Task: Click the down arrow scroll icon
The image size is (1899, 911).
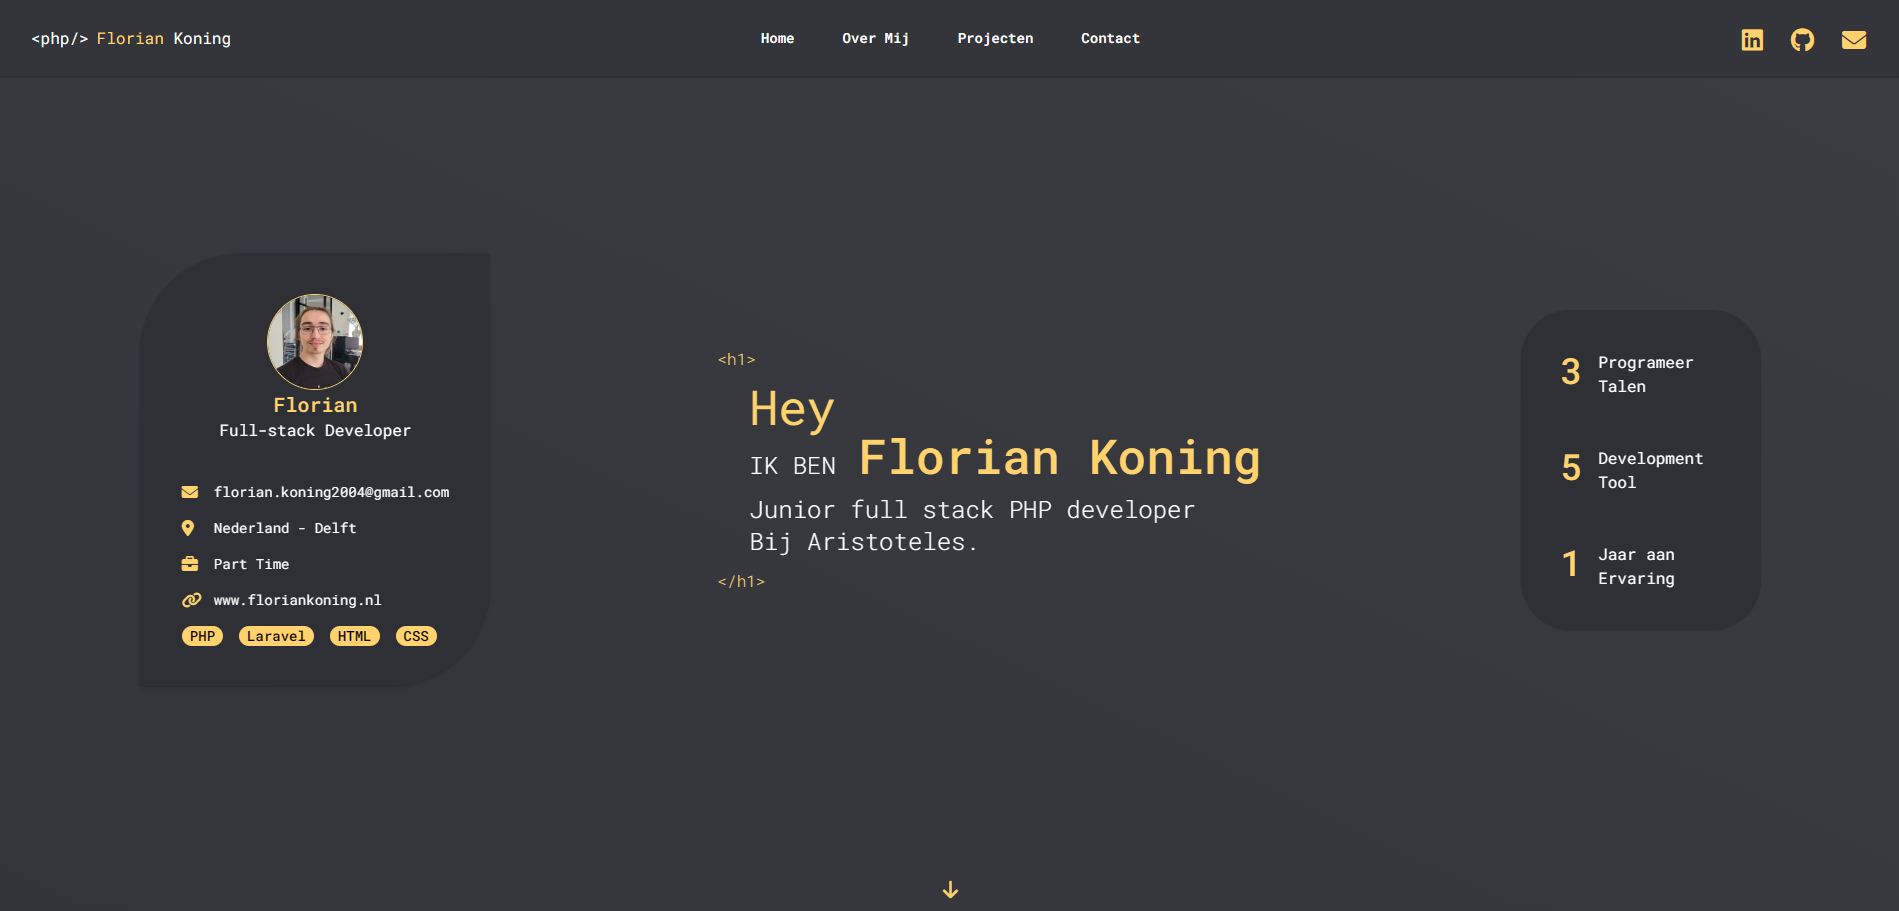Action: (x=950, y=889)
